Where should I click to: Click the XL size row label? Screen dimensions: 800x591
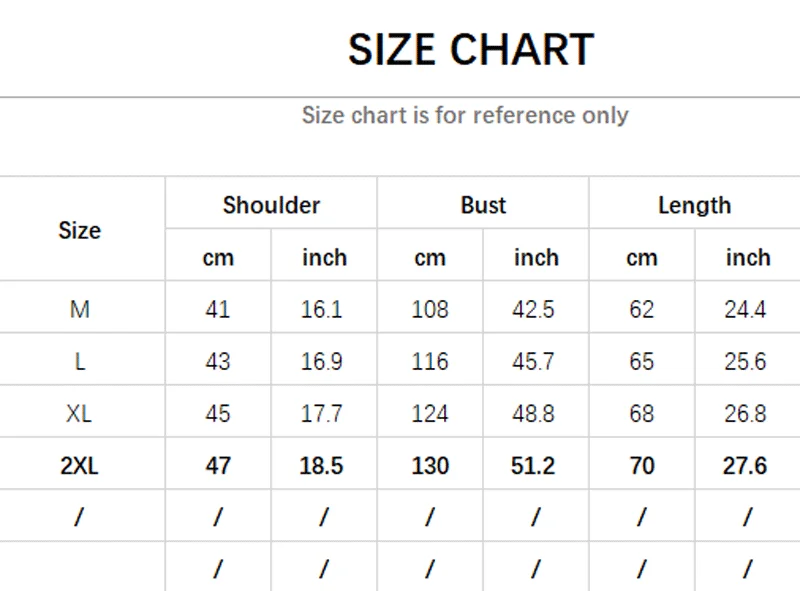(x=79, y=413)
